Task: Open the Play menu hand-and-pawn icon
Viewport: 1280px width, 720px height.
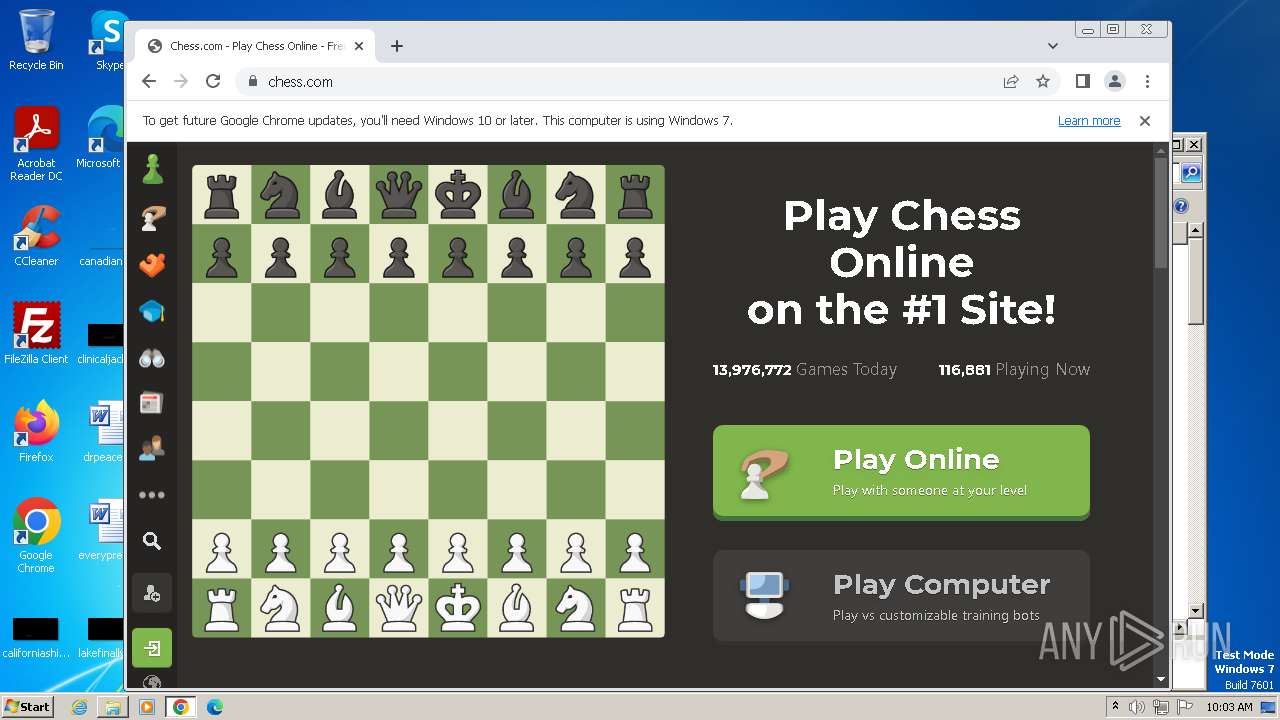Action: 152,217
